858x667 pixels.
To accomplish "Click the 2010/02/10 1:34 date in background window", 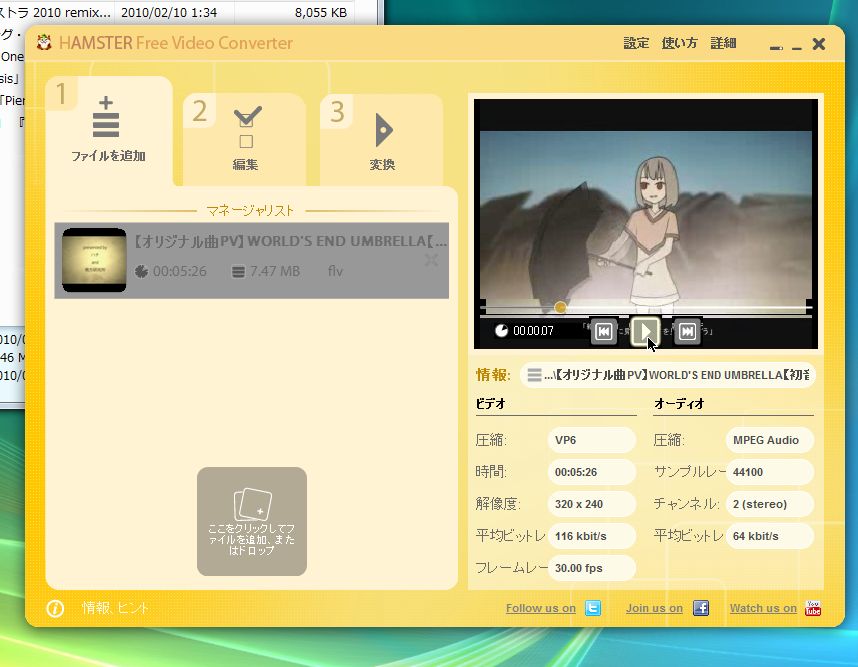I will click(x=169, y=13).
